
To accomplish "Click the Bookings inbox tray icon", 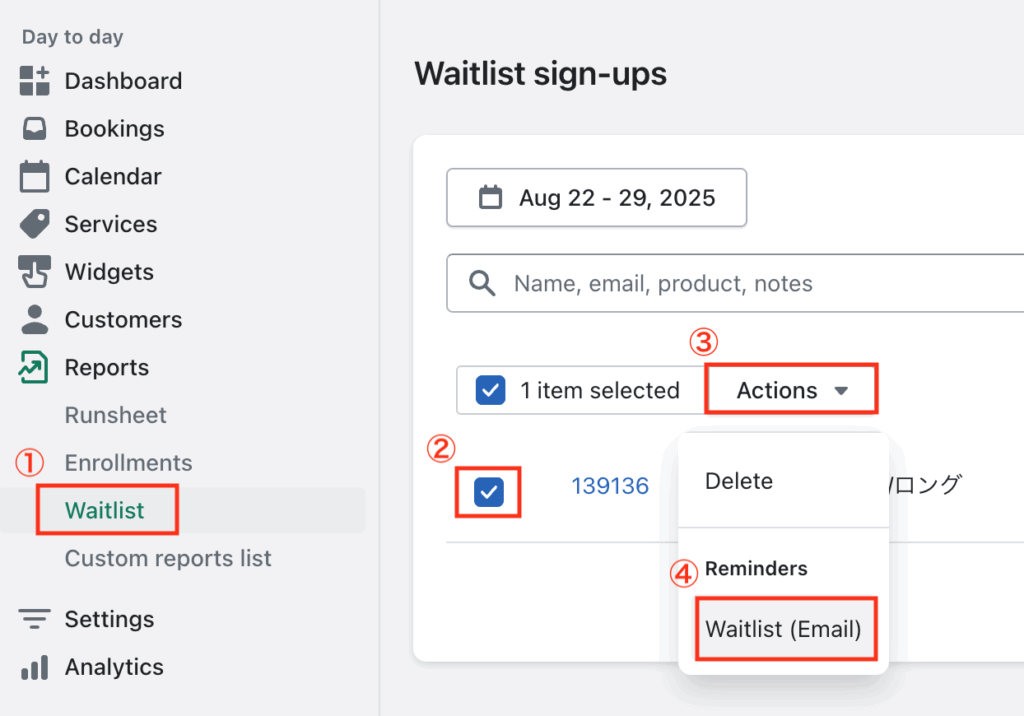I will tap(35, 129).
